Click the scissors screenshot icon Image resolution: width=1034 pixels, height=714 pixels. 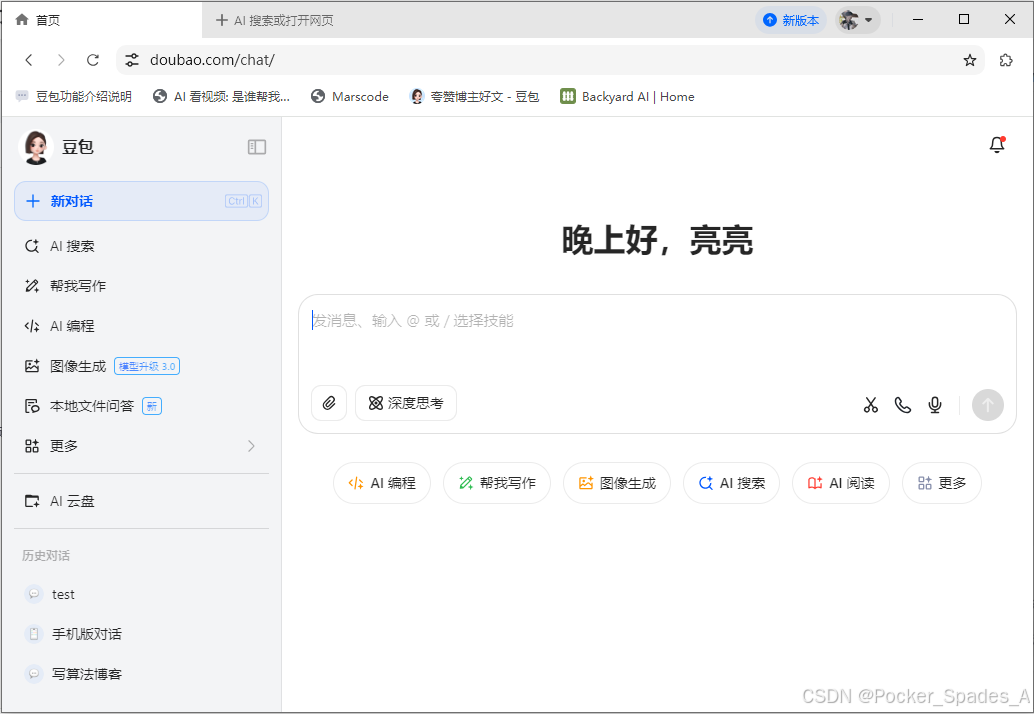(870, 405)
